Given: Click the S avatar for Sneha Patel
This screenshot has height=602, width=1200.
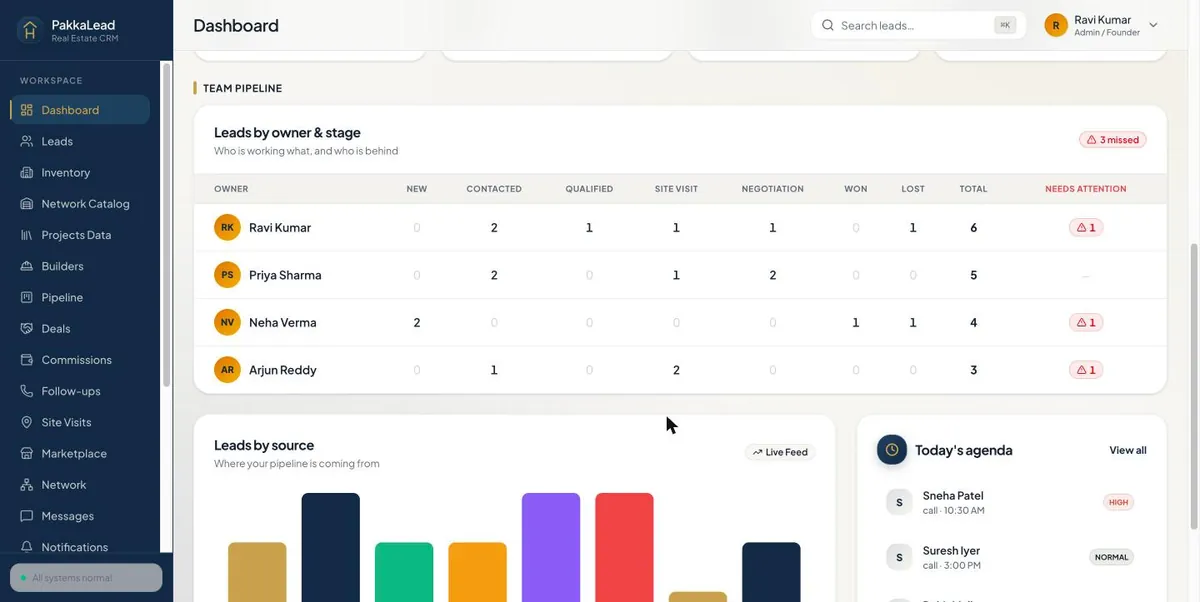Looking at the screenshot, I should coord(899,502).
